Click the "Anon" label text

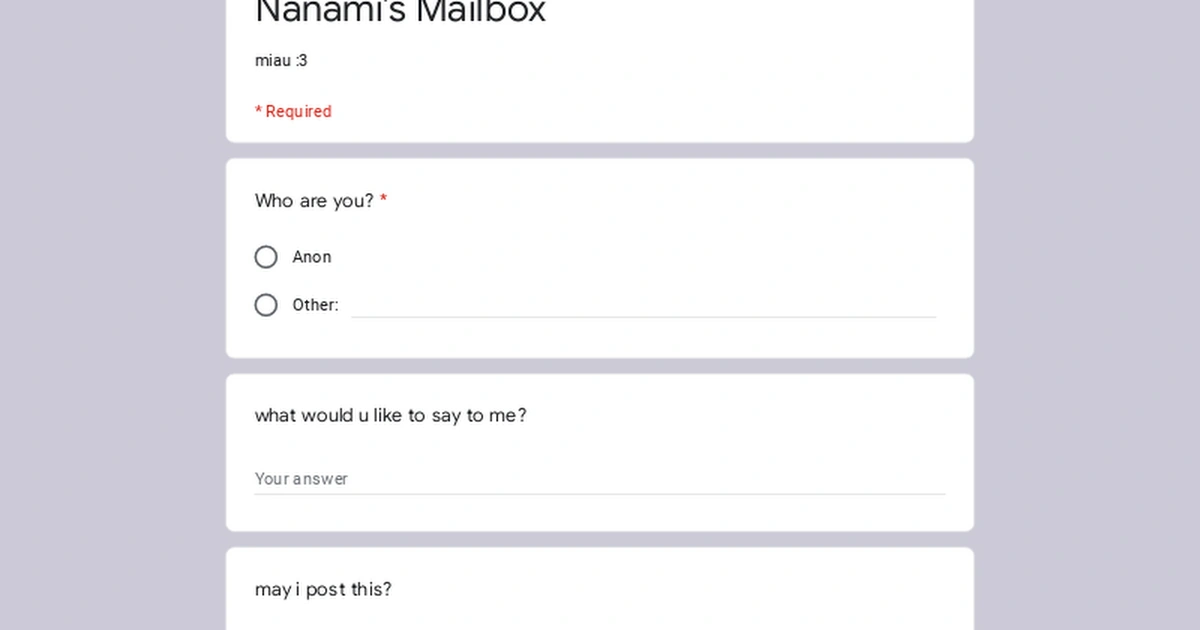point(312,256)
